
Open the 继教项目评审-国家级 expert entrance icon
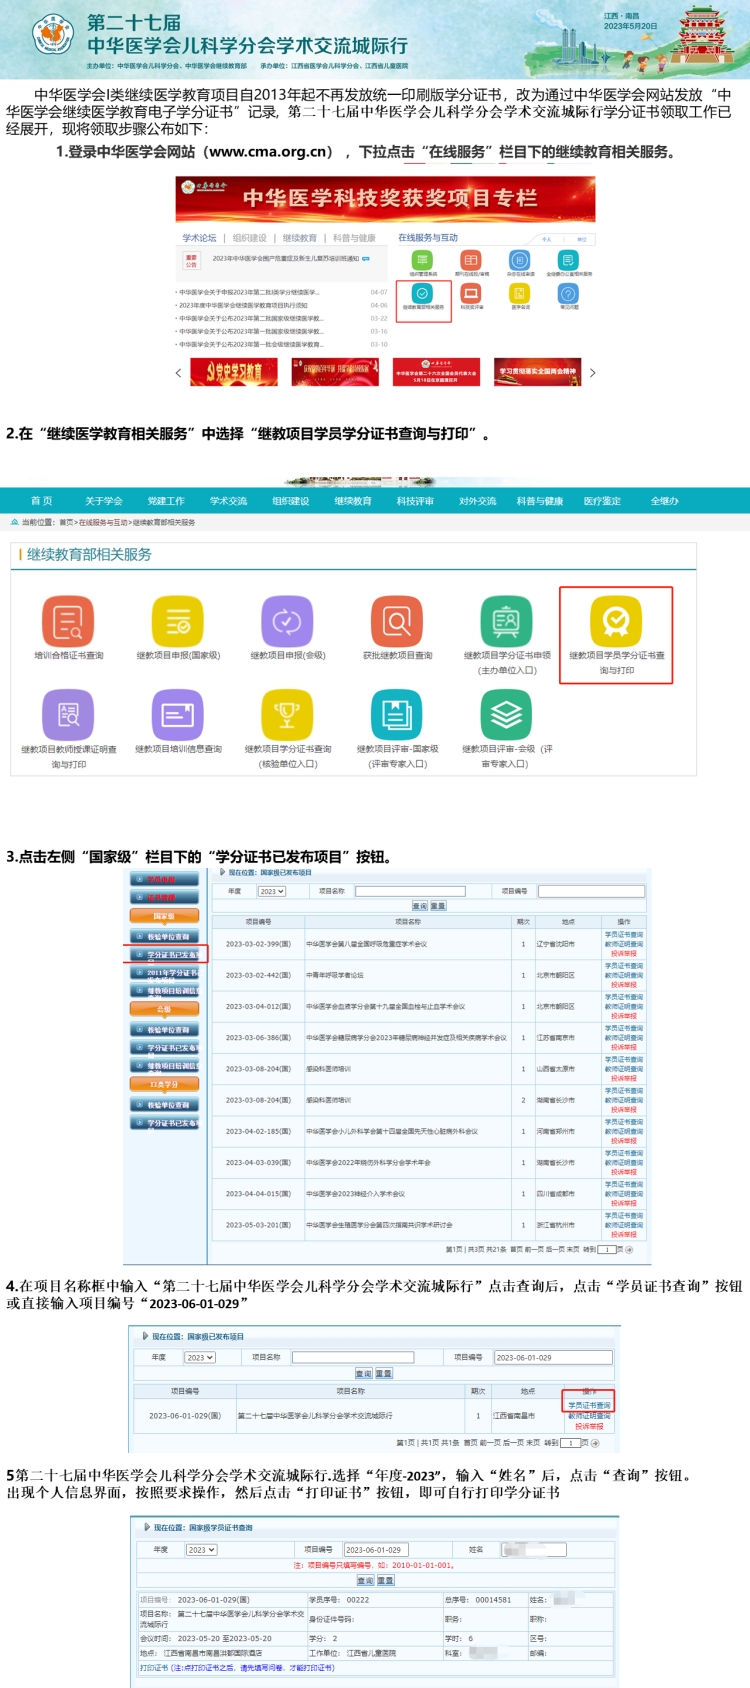[x=397, y=715]
